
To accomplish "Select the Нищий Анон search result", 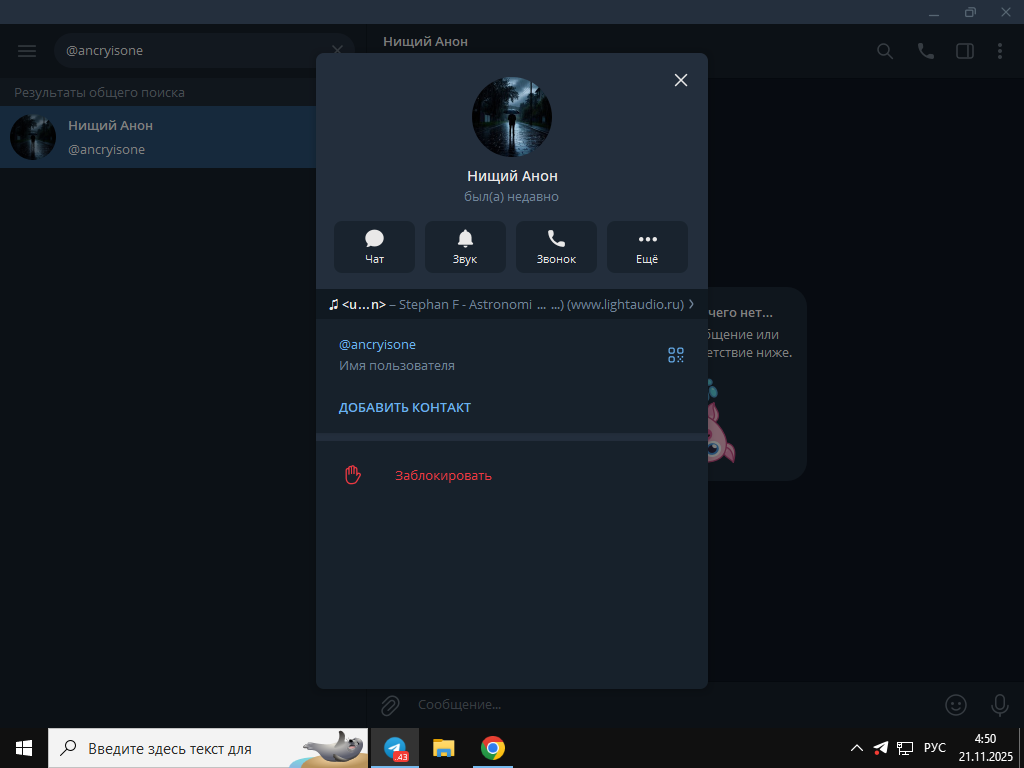I will [x=158, y=137].
